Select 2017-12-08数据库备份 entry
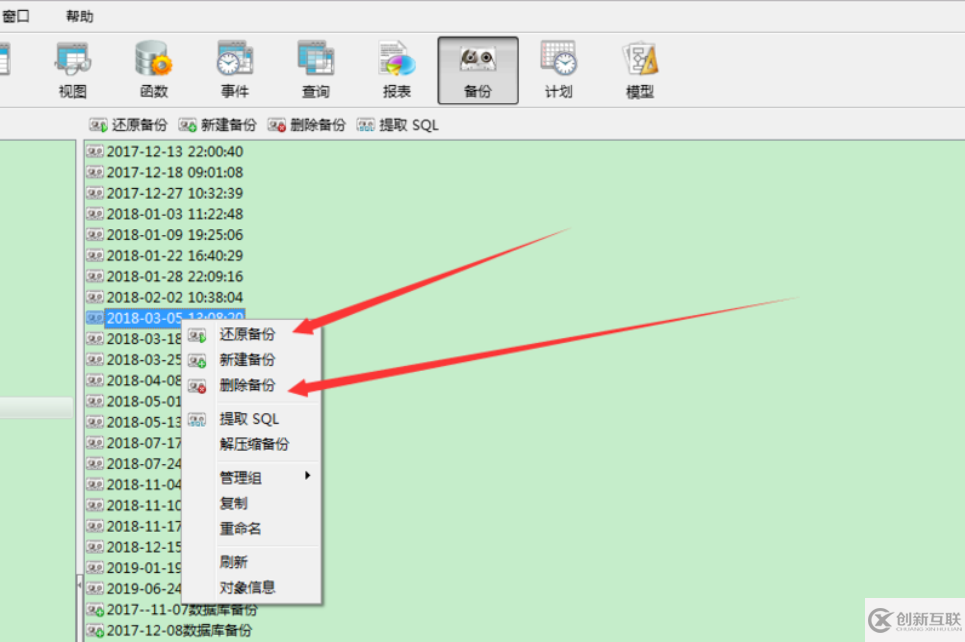Screen dimensions: 965x642 point(169,630)
